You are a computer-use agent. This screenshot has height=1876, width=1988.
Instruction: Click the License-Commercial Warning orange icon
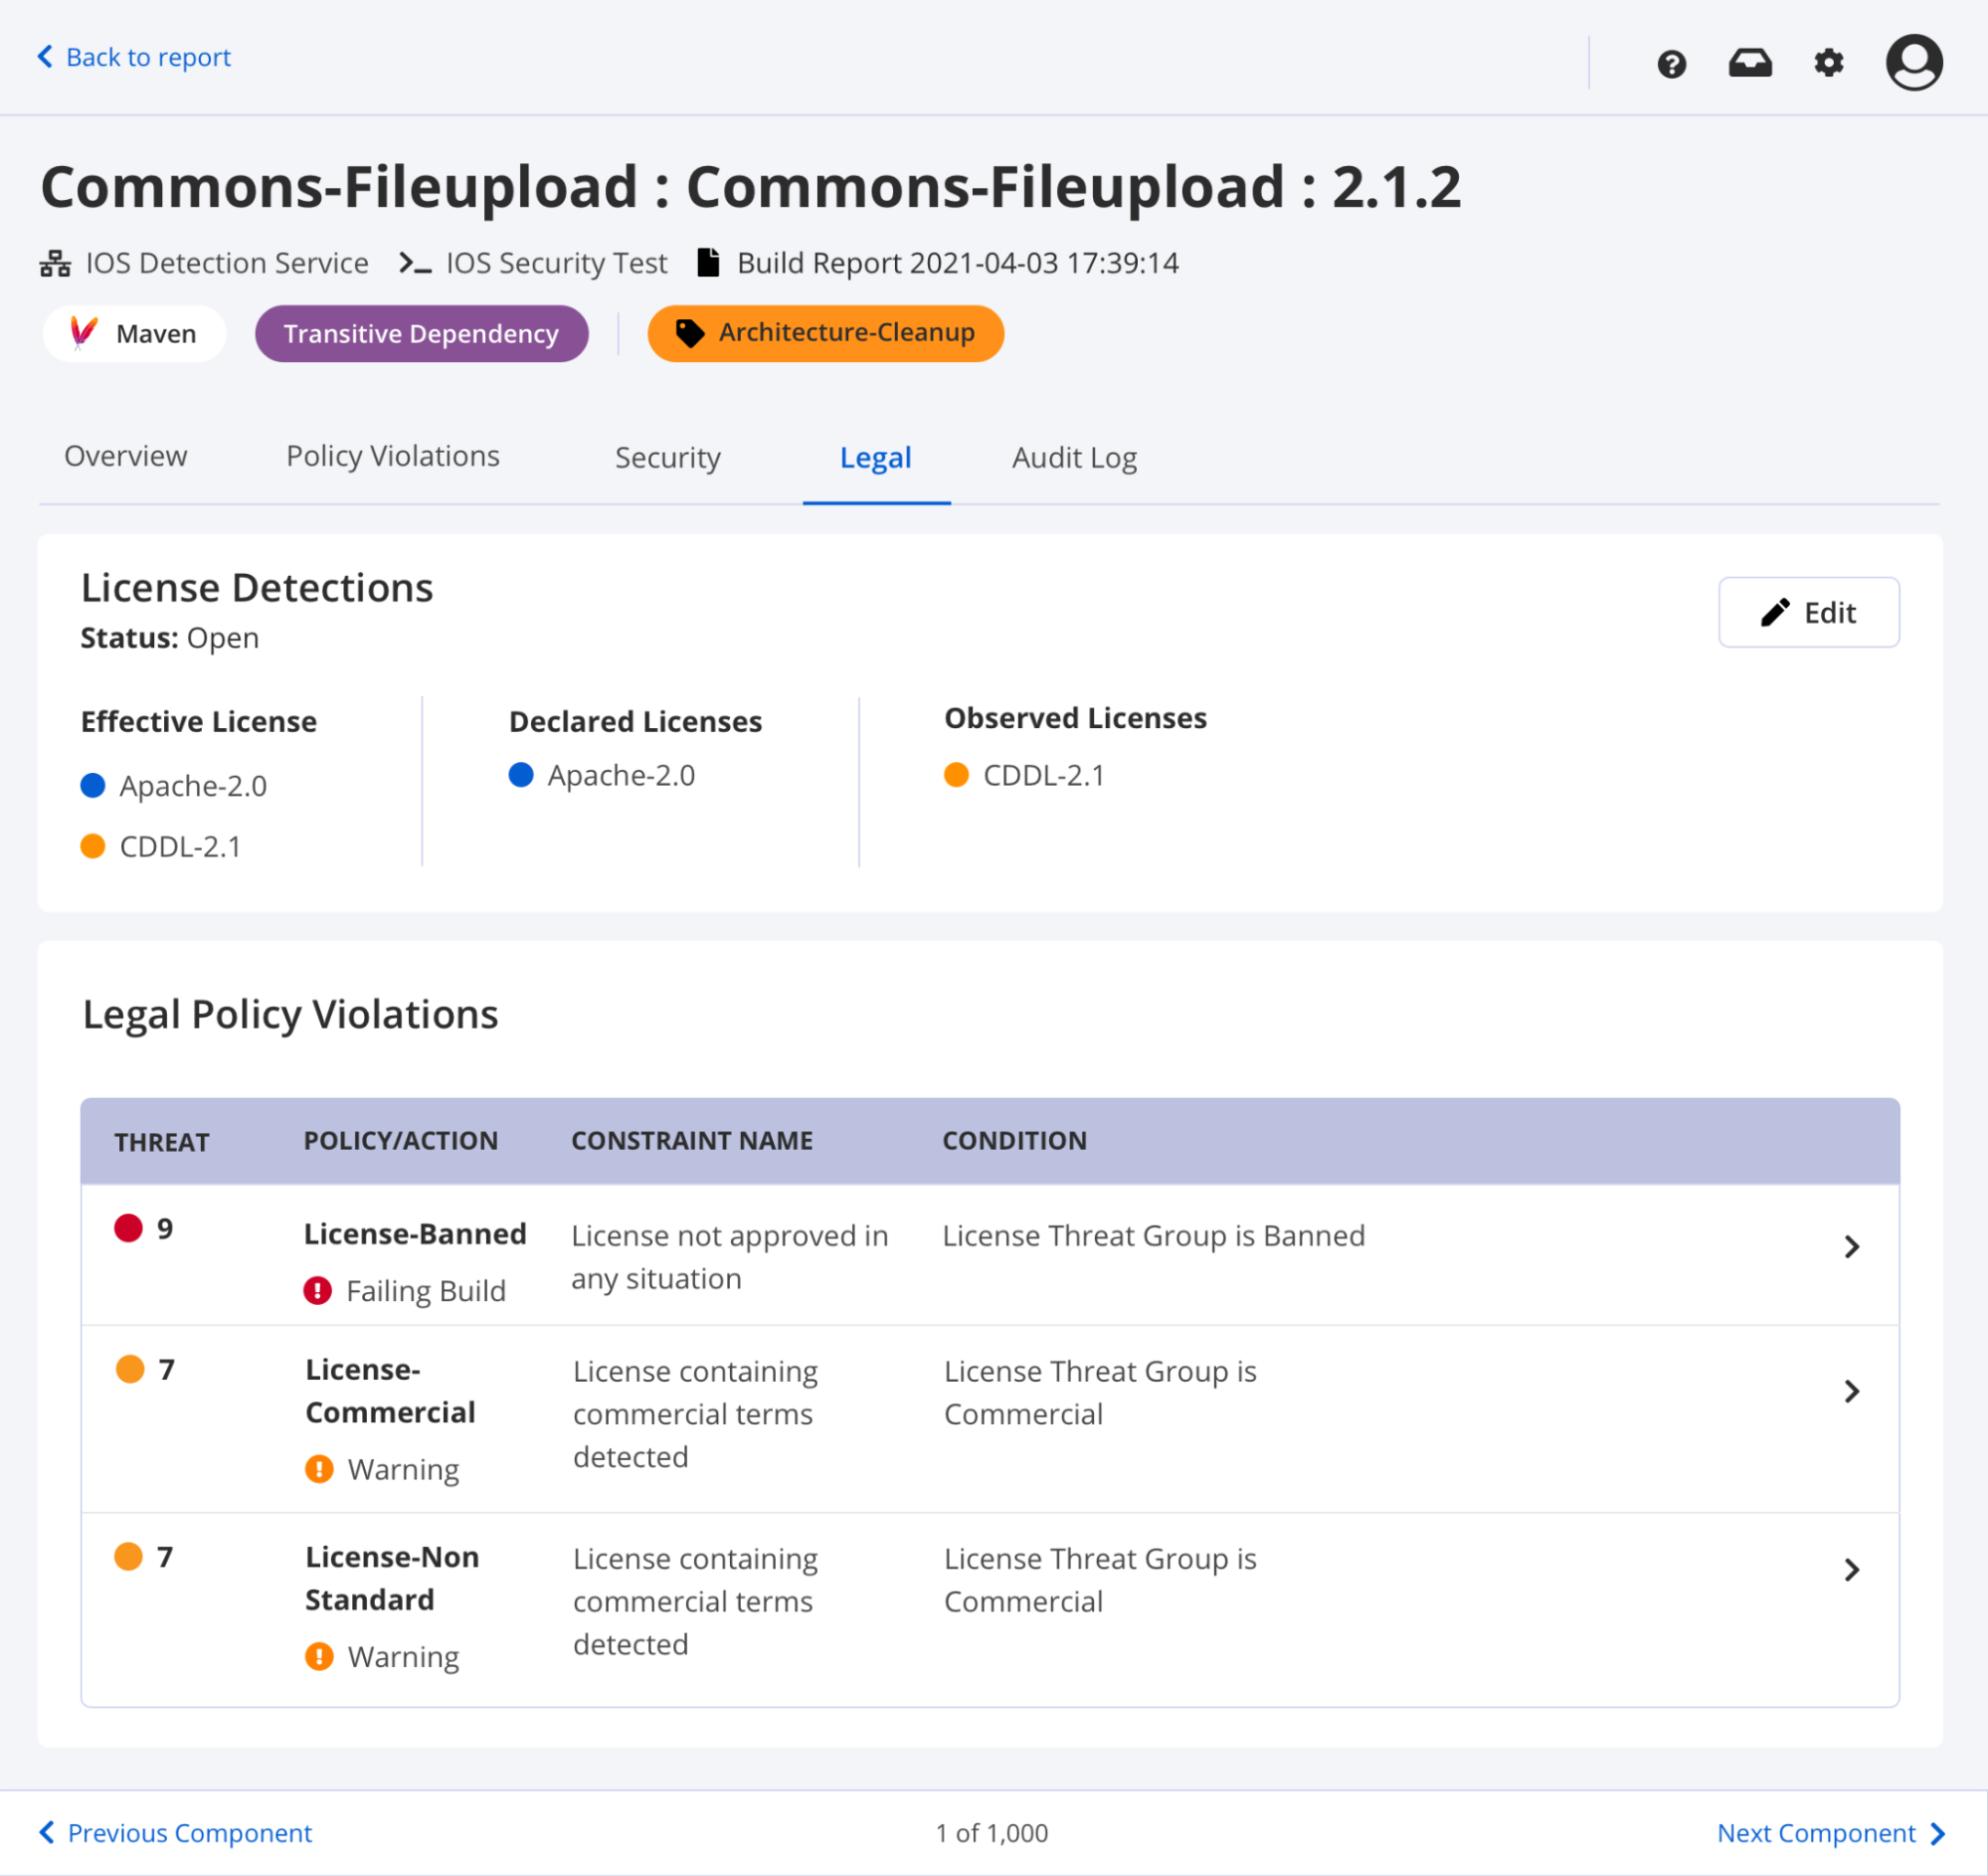[x=319, y=1469]
